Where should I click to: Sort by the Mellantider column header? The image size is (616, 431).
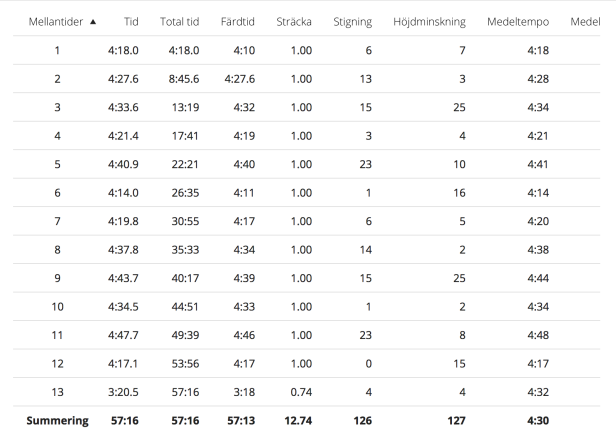point(56,22)
